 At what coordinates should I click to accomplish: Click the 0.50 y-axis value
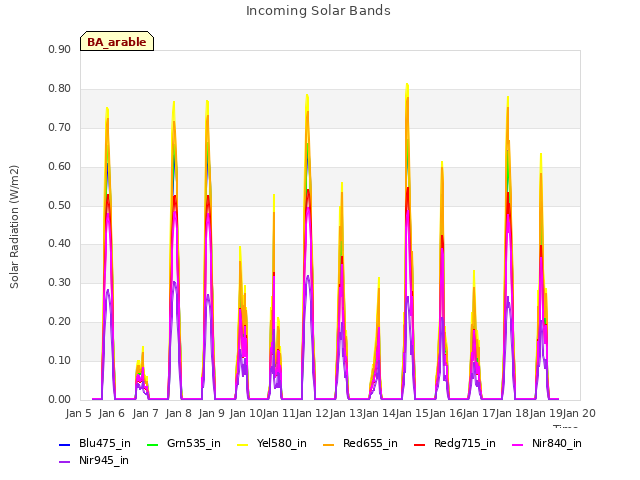click(60, 205)
